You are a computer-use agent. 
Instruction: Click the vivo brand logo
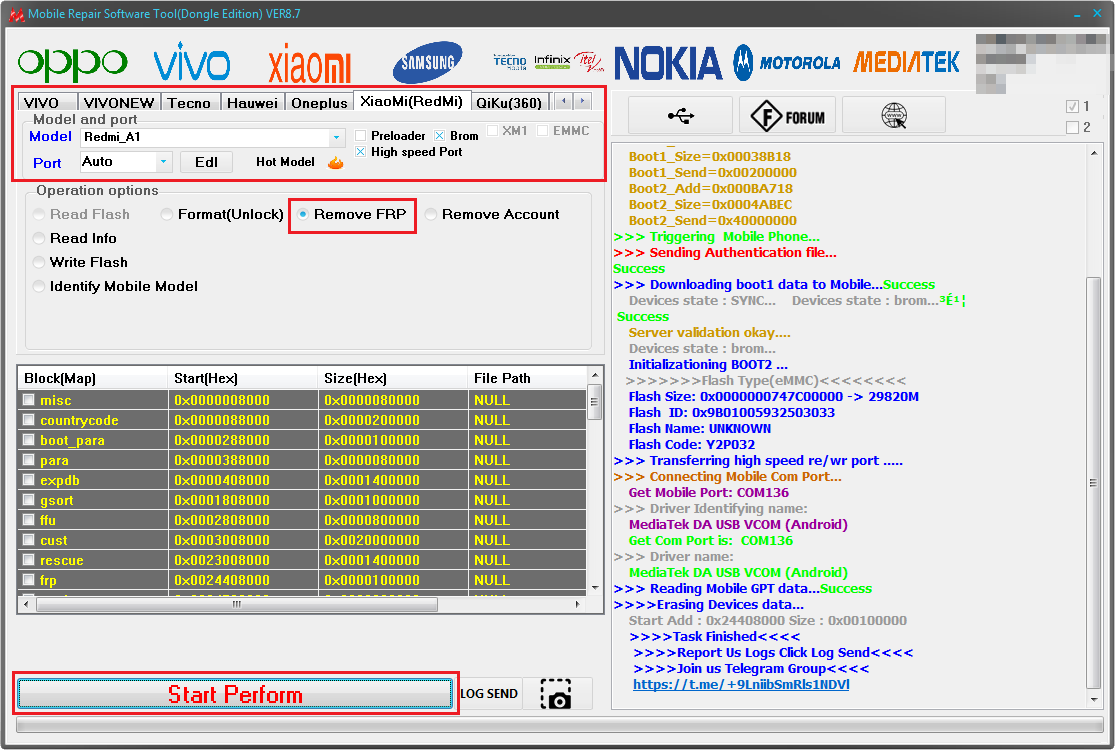point(192,62)
